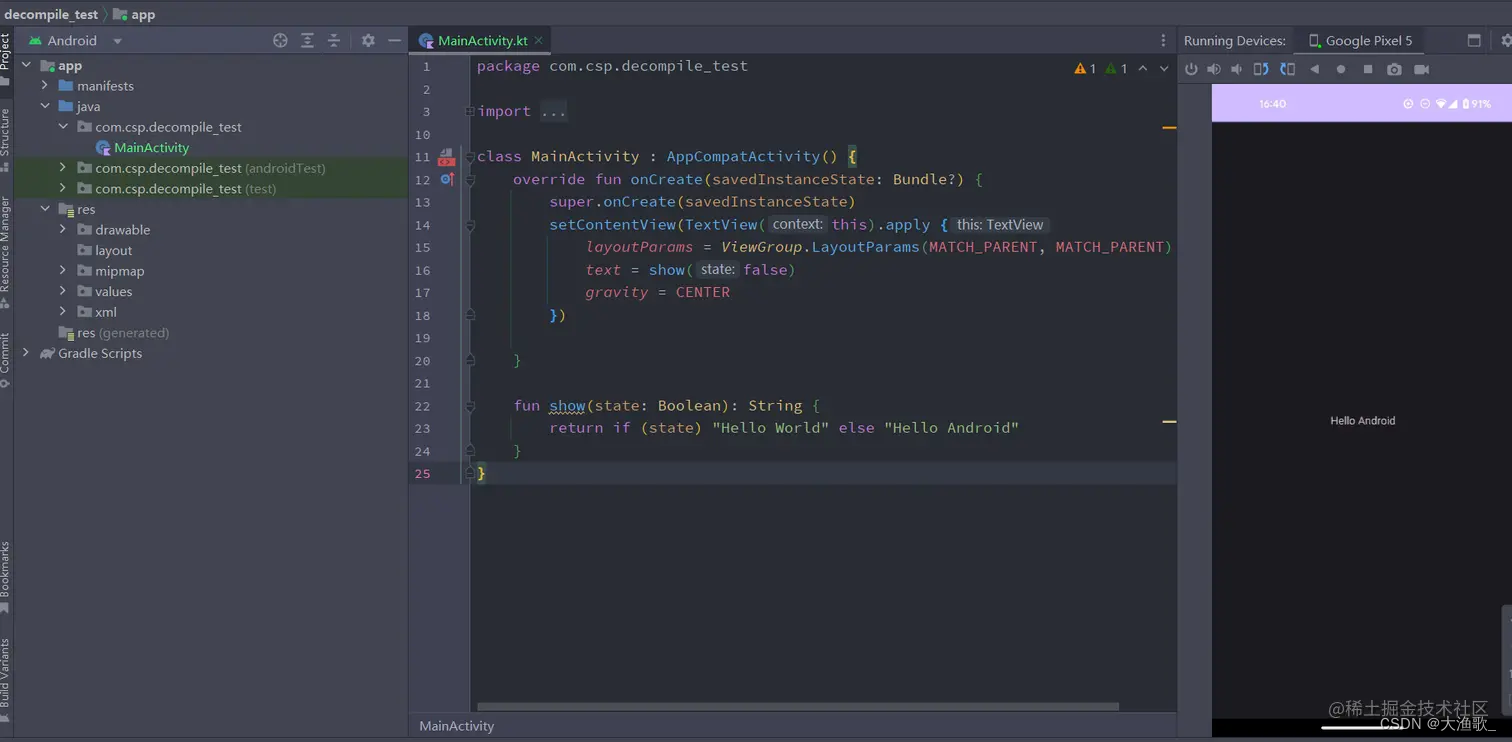1512x742 pixels.
Task: Jump to next highlighted error arrow
Action: point(1164,69)
